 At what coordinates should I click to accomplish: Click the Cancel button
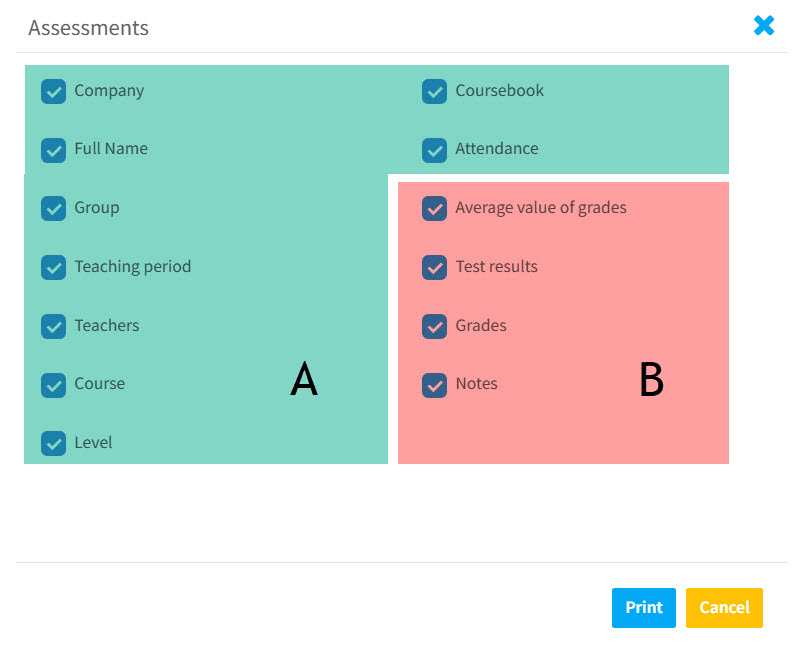point(724,607)
